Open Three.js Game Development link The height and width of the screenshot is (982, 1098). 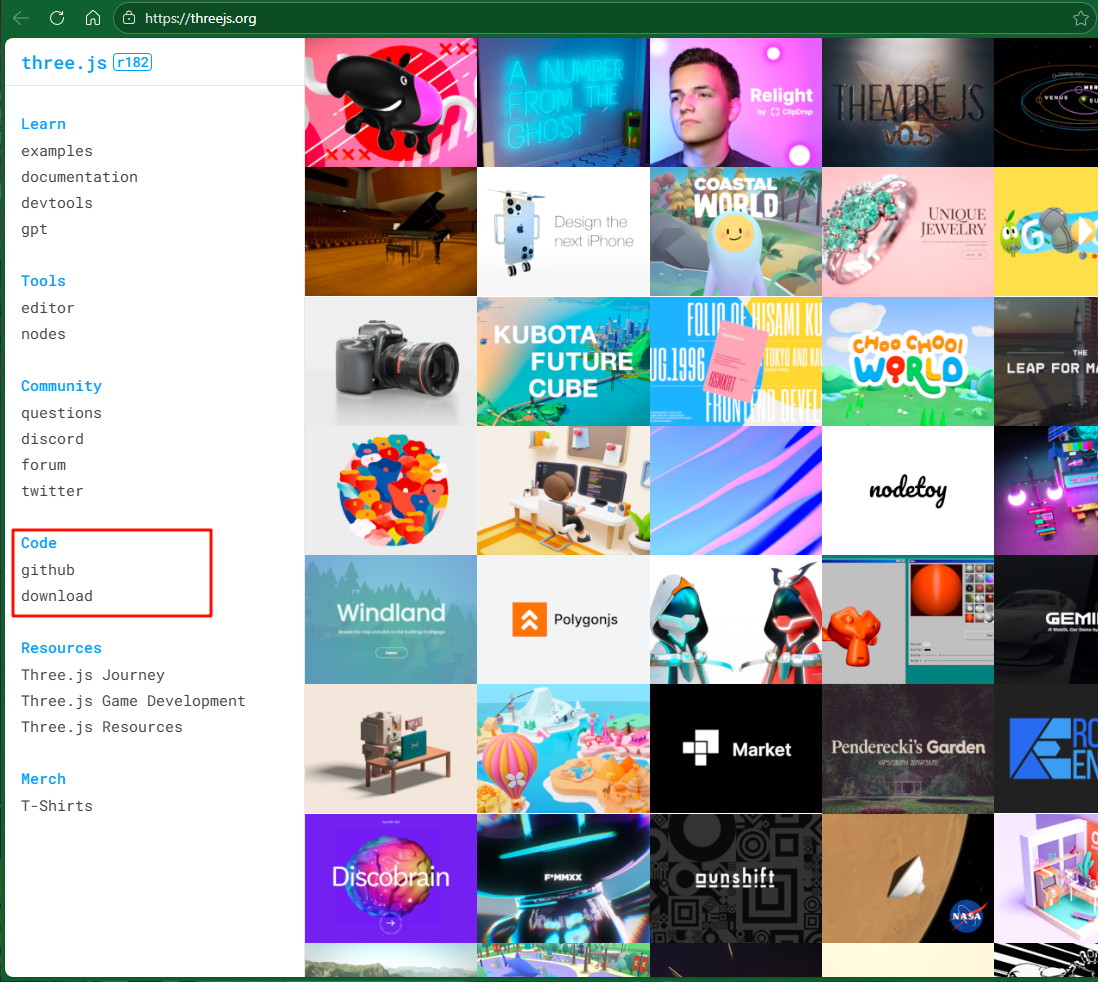[x=133, y=701]
